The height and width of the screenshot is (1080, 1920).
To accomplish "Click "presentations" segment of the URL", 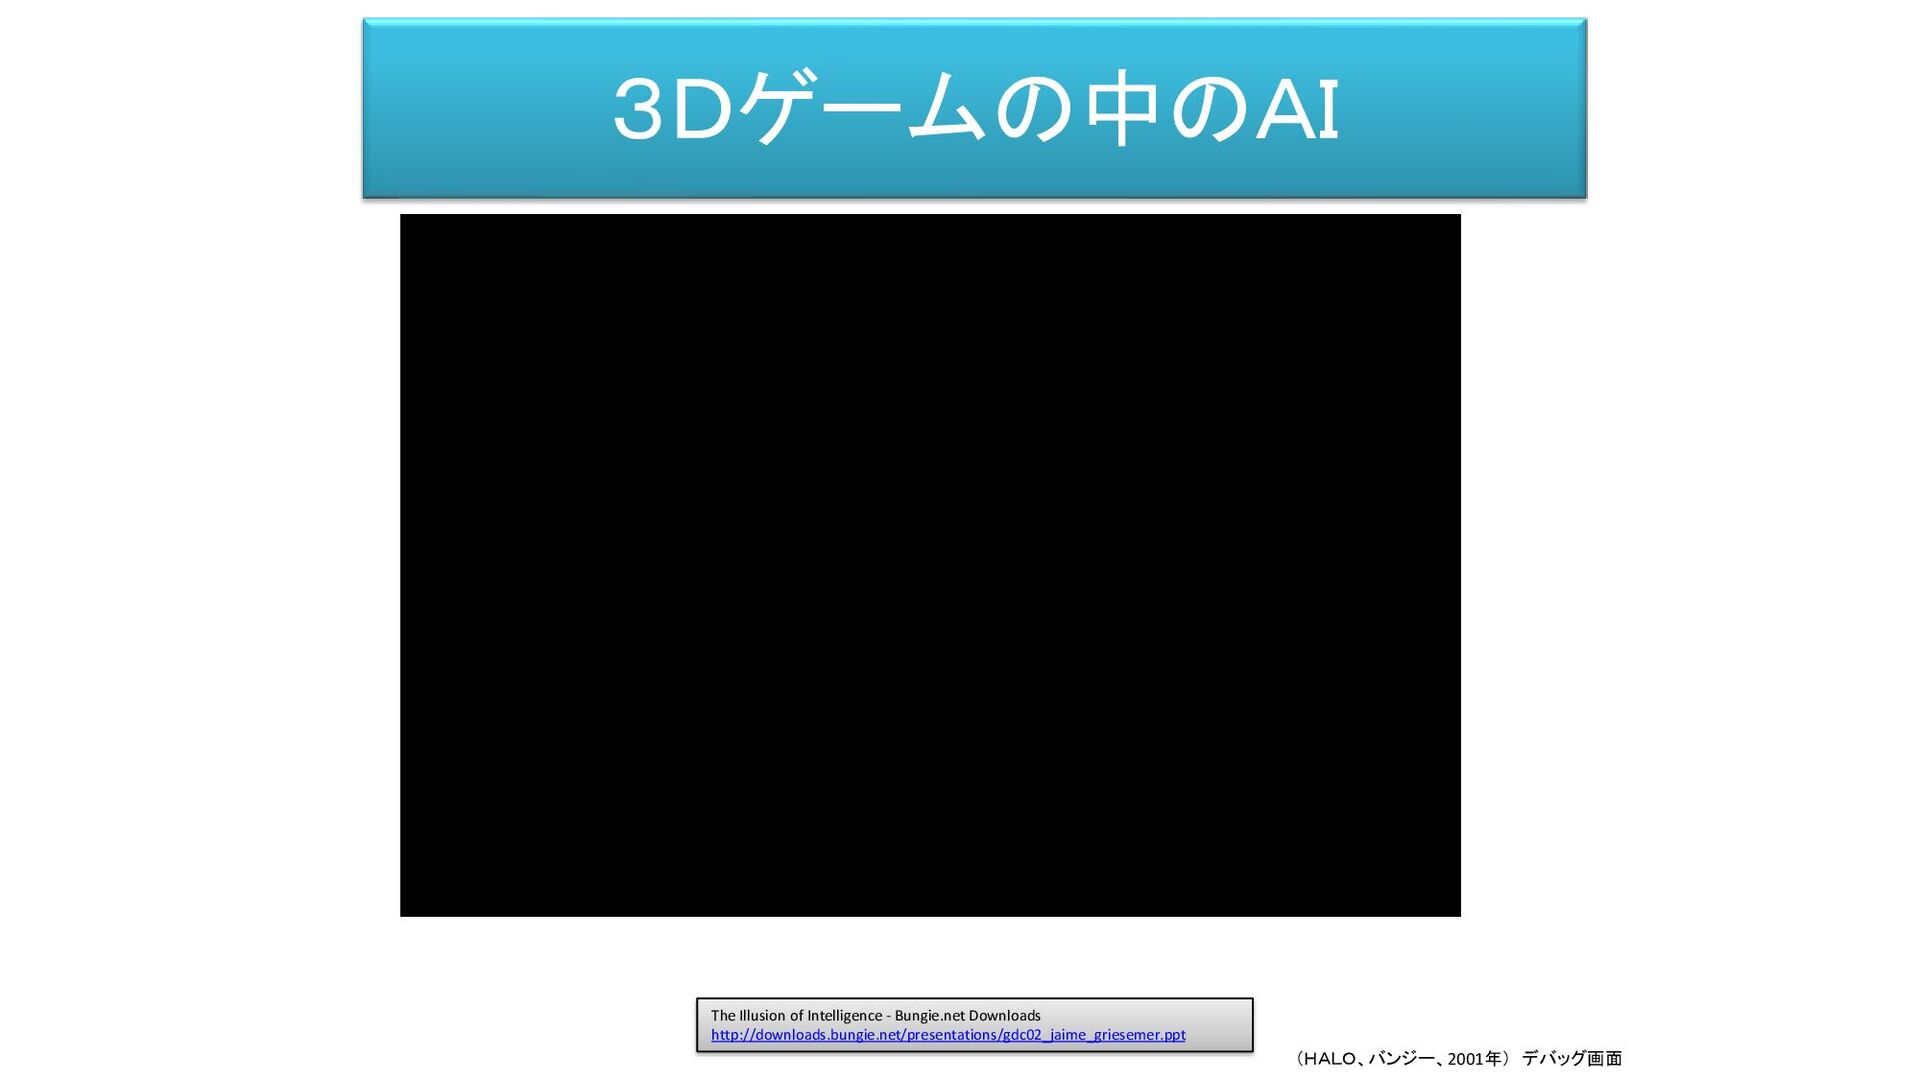I will click(951, 1035).
